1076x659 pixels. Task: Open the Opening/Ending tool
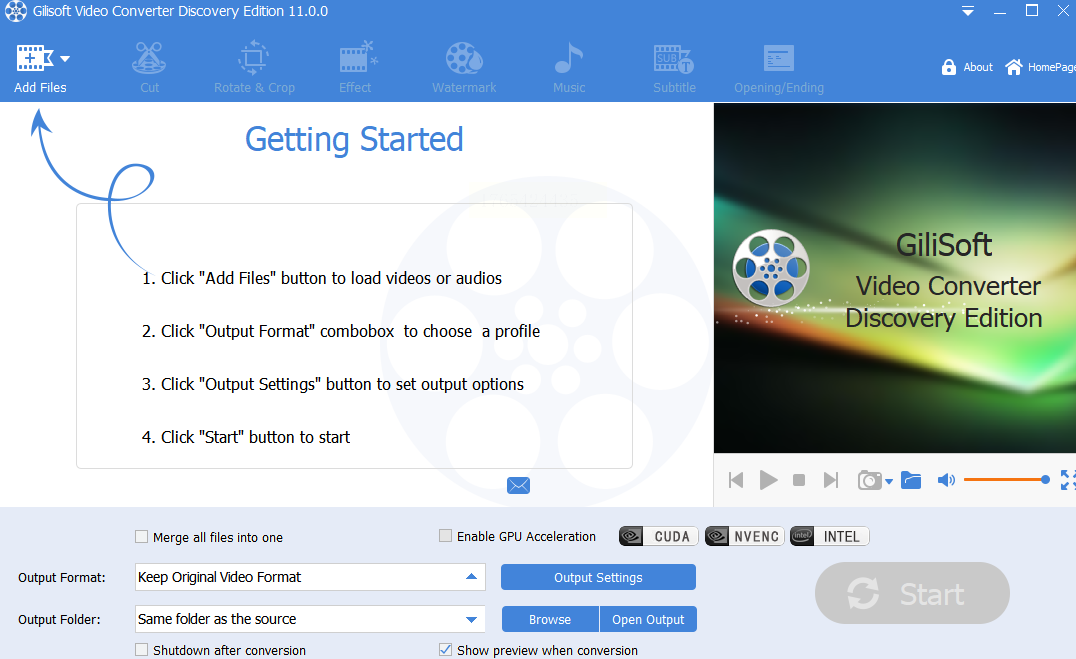[x=779, y=67]
